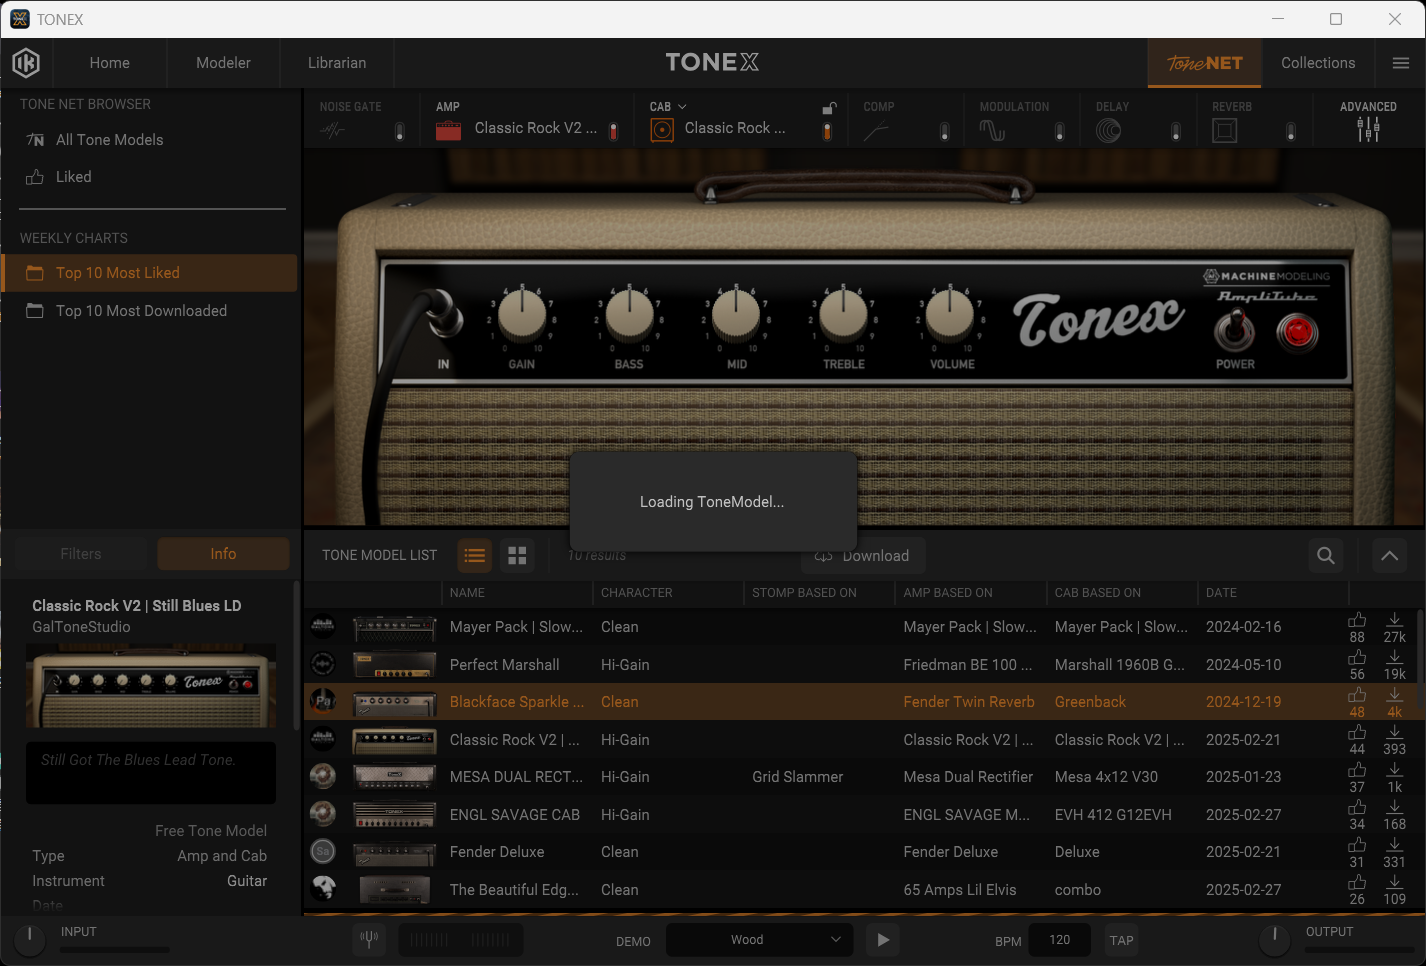Toggle the cab lock icon
Screen dimensions: 1426x966
[x=828, y=108]
